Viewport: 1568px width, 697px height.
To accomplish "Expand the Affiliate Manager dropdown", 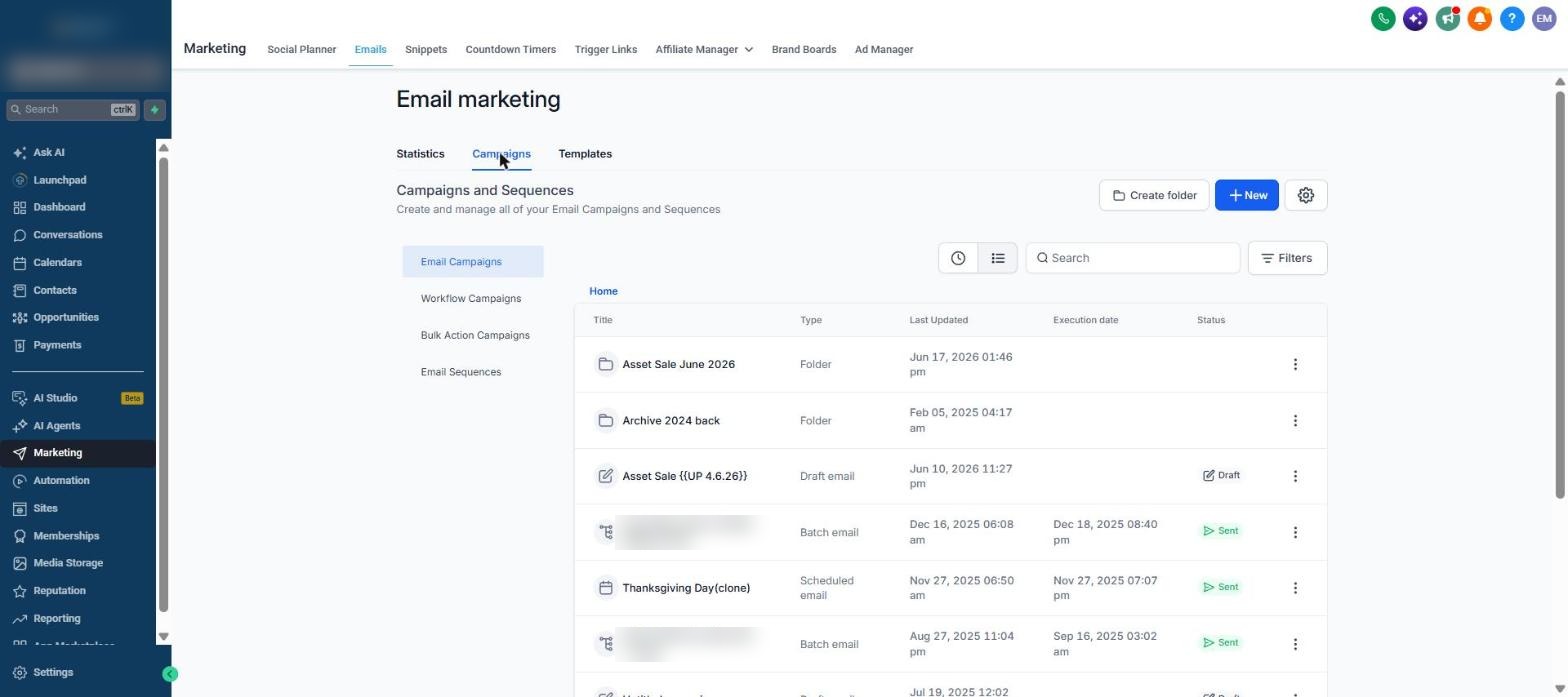I will (704, 49).
